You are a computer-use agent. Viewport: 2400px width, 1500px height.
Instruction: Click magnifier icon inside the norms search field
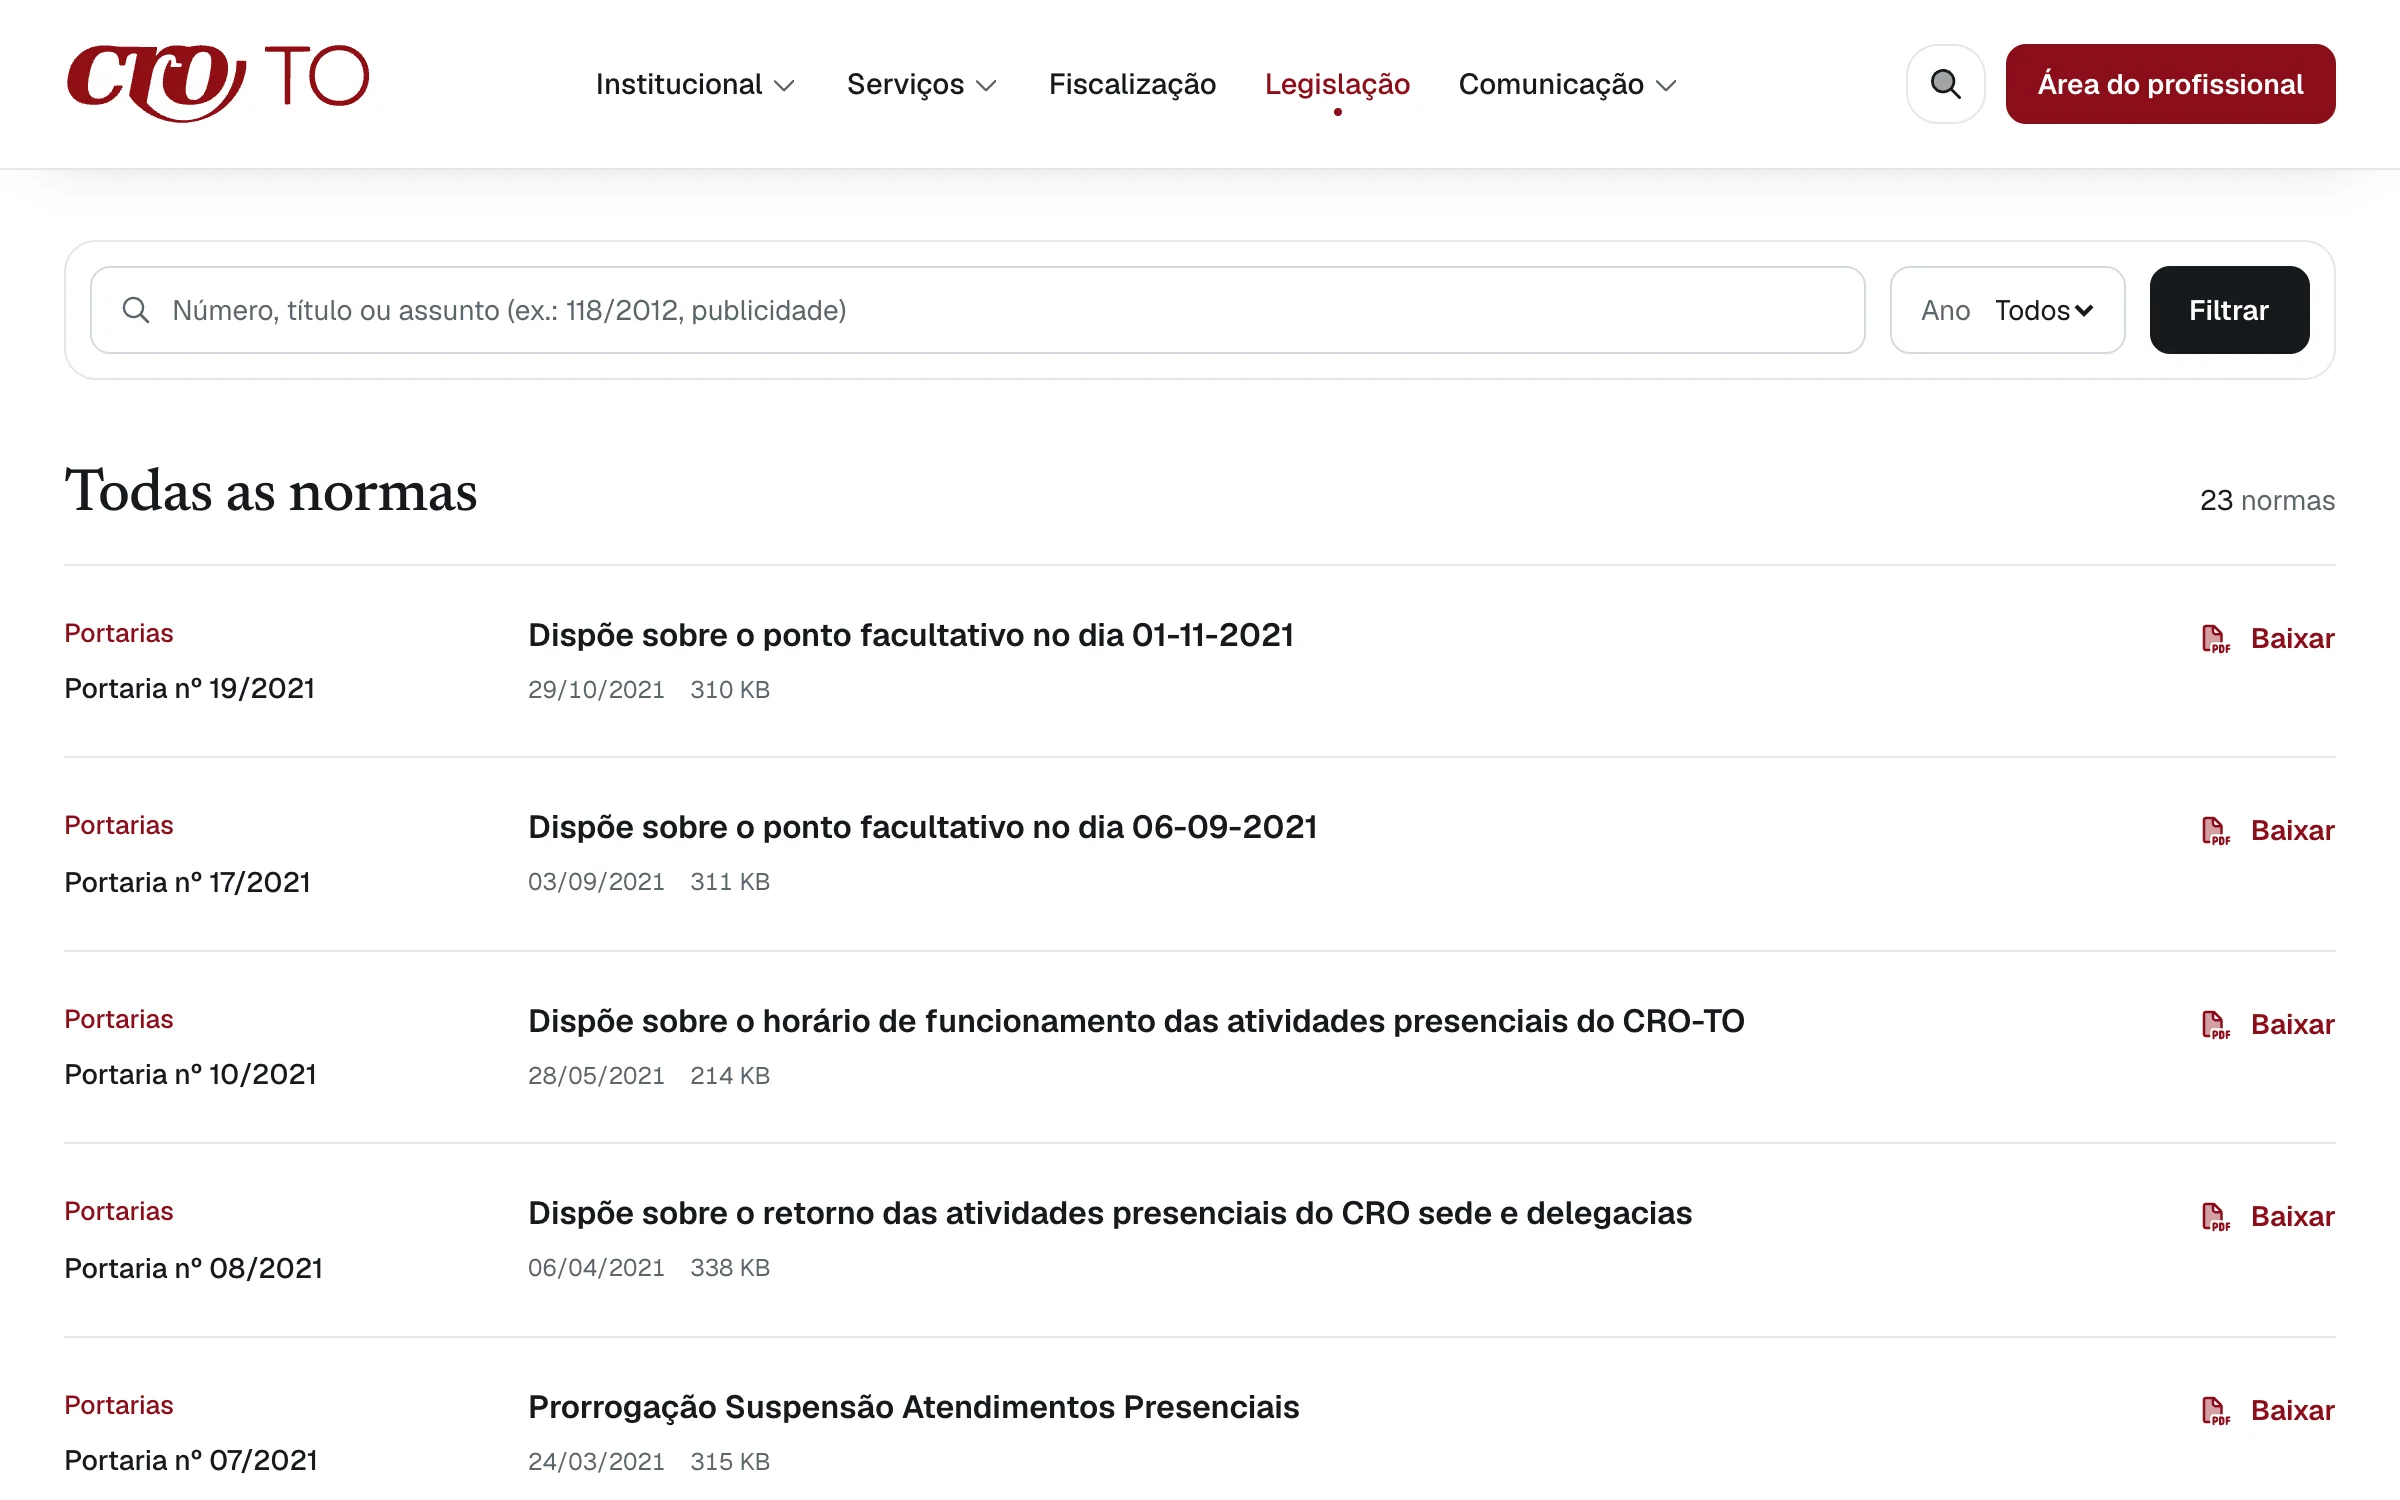click(136, 310)
